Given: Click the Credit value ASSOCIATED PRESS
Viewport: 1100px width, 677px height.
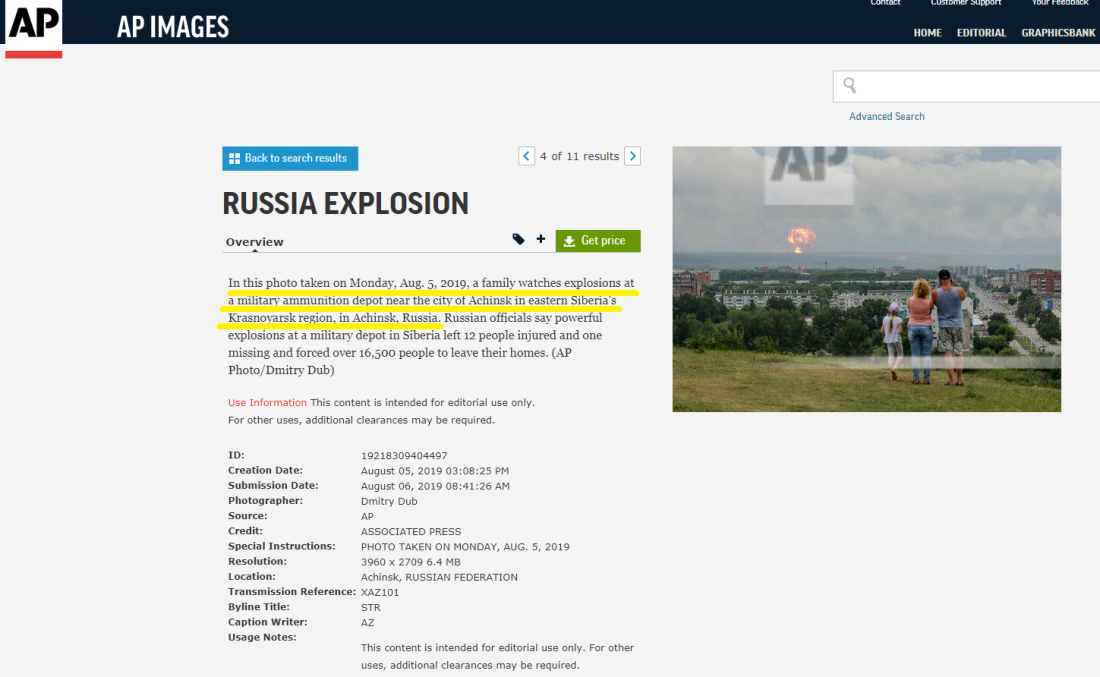Looking at the screenshot, I should click(x=411, y=531).
